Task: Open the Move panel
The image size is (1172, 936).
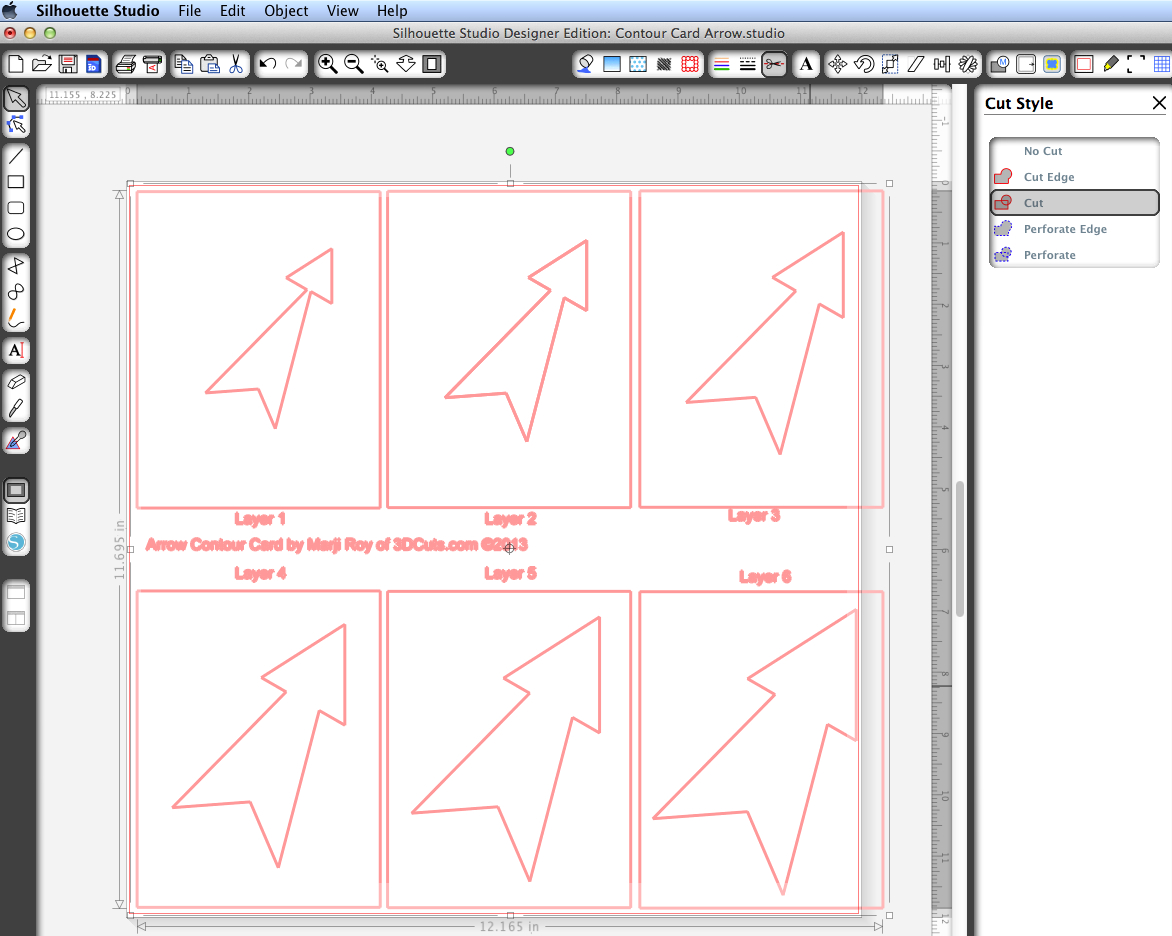Action: point(837,64)
